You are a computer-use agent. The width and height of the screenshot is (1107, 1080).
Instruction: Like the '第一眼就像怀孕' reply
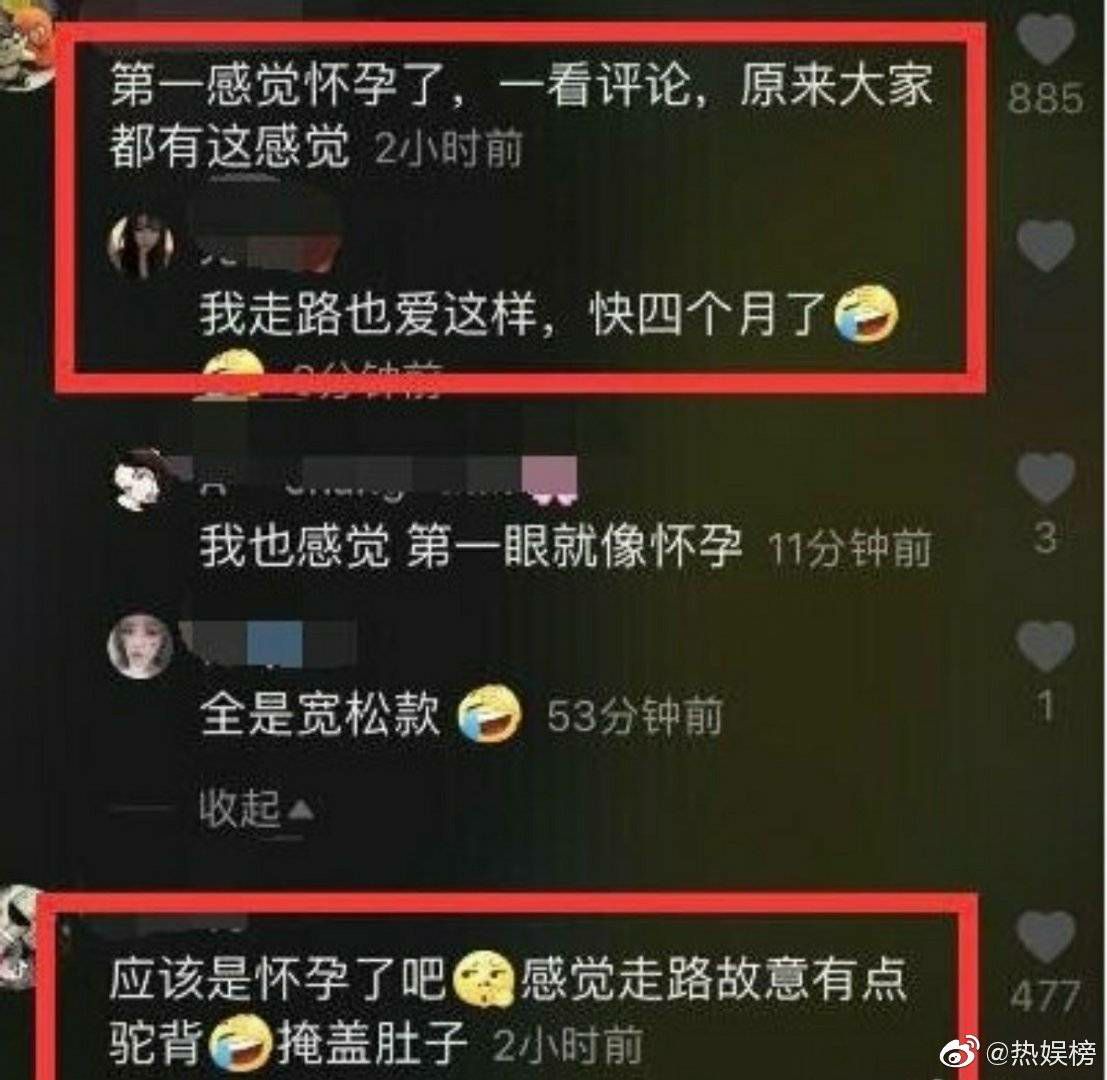click(1046, 476)
